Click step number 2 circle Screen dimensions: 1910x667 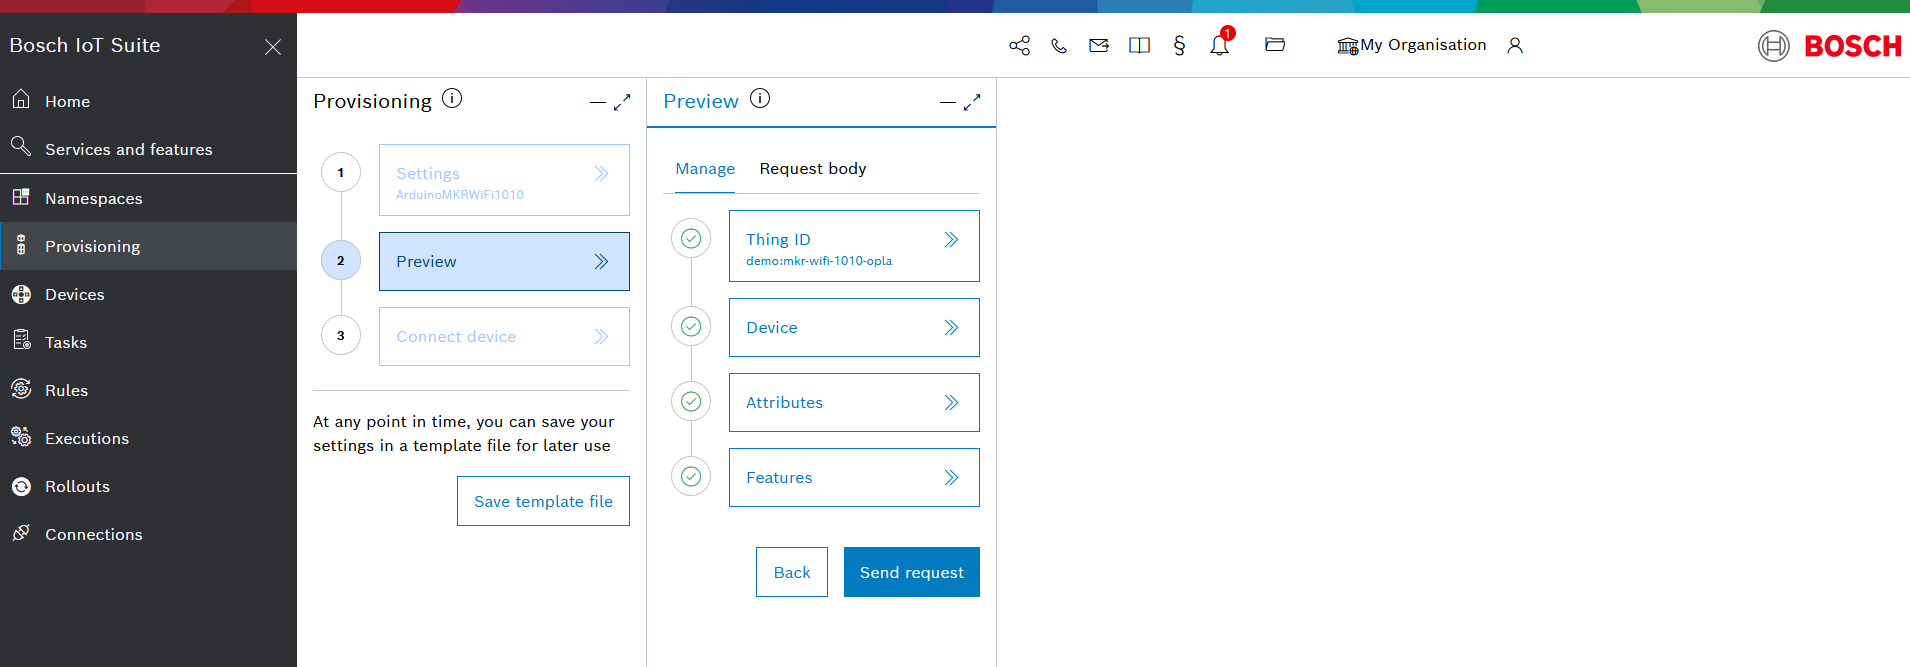(341, 260)
